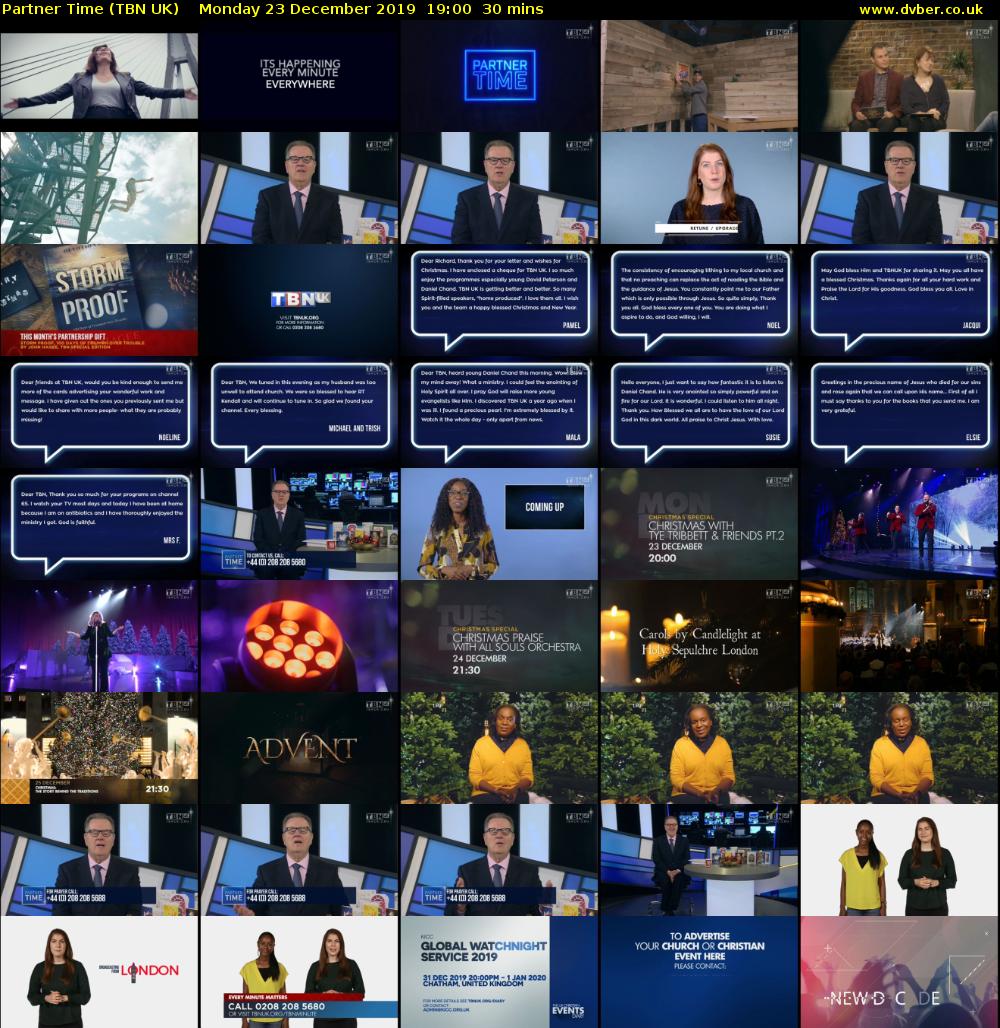The height and width of the screenshot is (1028, 1000).
Task: Select 'Christmas with Tye Tribbett & Friends Pt.2' frame
Action: coord(700,524)
